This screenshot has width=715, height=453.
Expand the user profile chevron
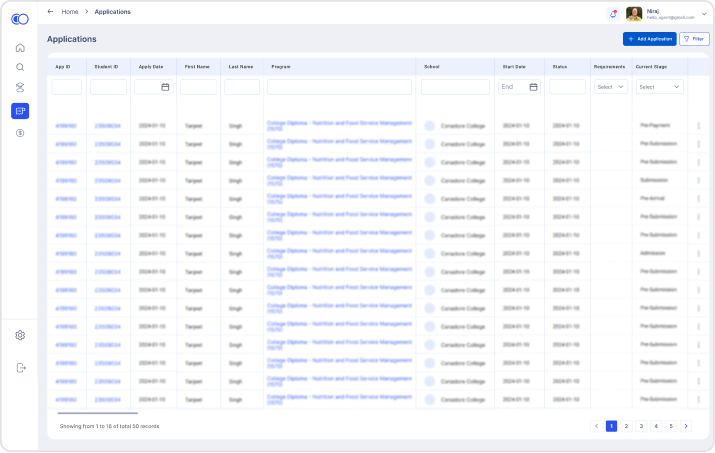[704, 14]
